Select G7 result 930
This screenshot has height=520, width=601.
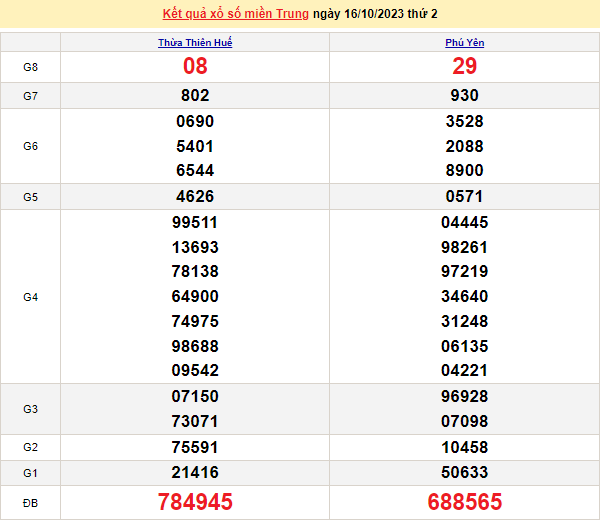pyautogui.click(x=465, y=95)
